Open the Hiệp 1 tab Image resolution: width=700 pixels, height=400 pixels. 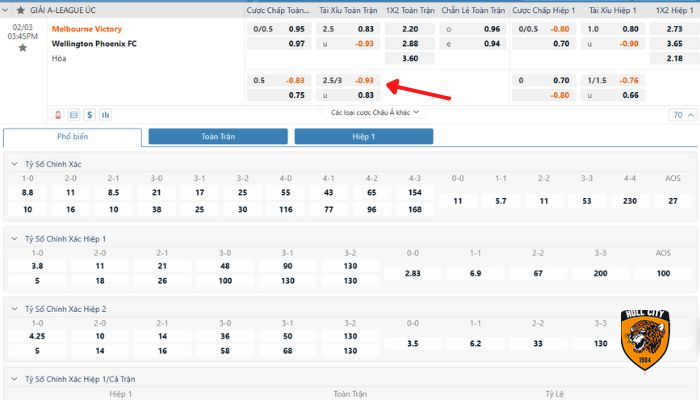tap(363, 137)
